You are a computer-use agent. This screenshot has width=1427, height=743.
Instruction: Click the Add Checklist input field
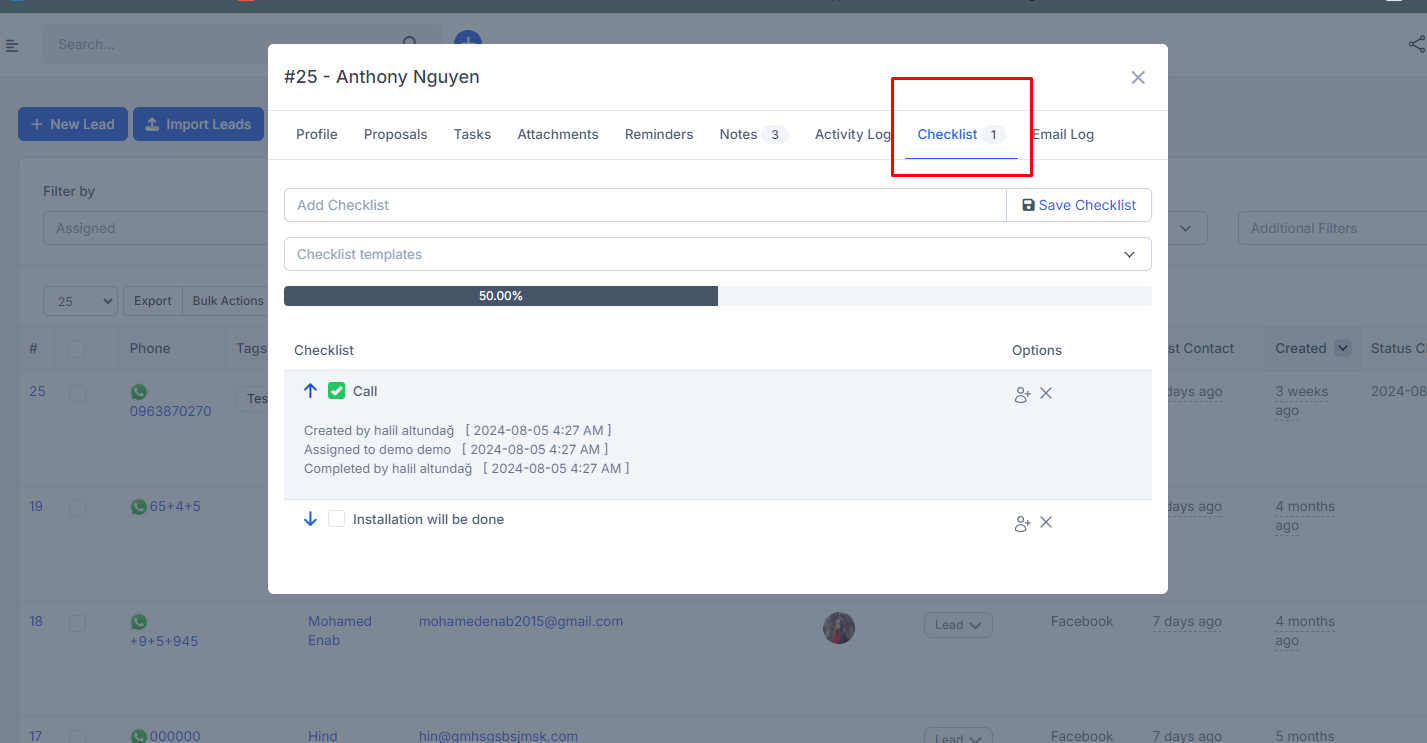[640, 205]
